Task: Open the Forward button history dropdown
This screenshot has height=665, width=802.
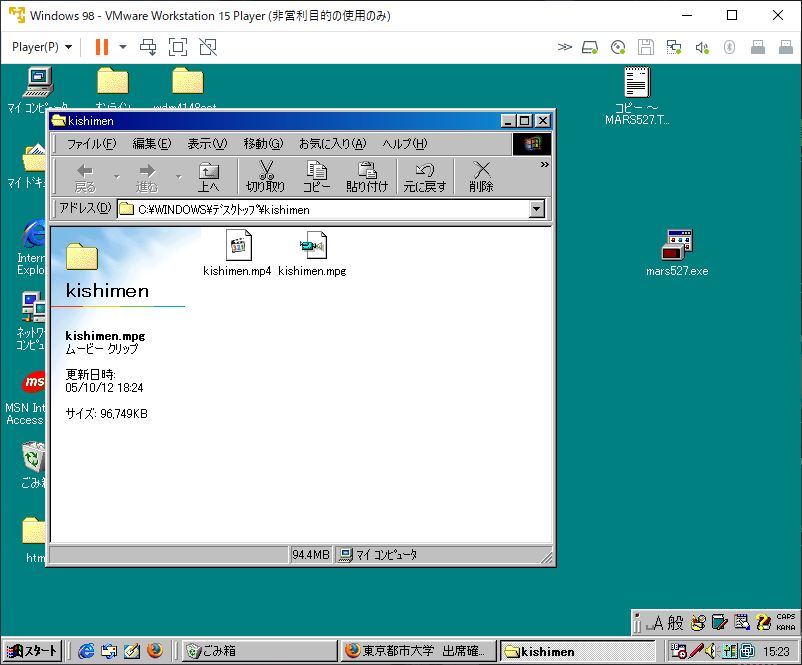Action: coord(179,177)
